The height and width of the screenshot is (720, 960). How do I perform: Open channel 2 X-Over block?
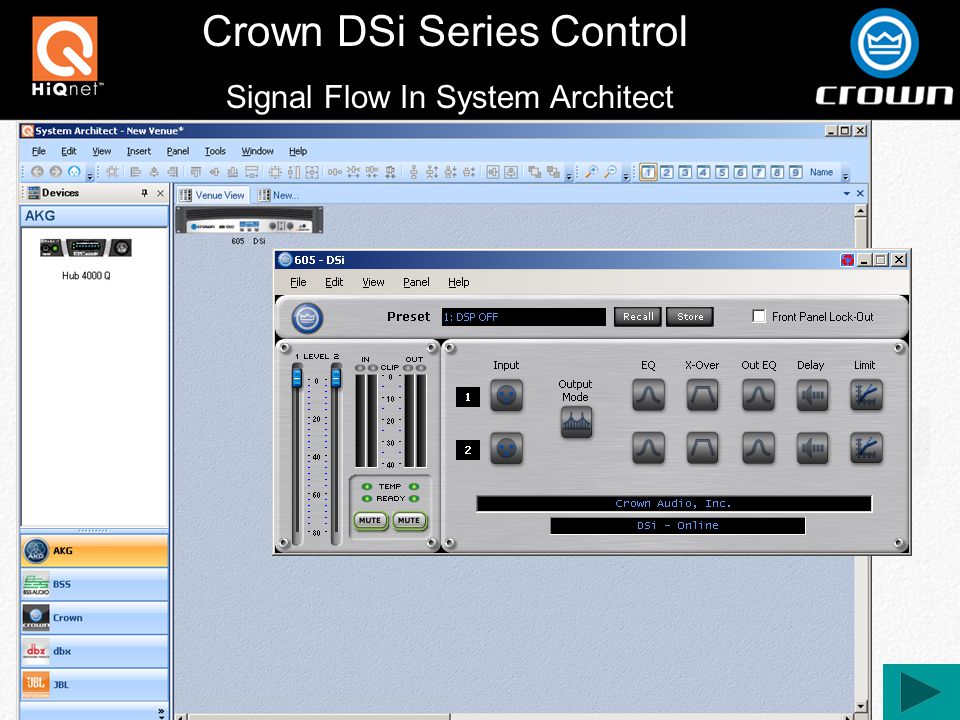(x=702, y=449)
